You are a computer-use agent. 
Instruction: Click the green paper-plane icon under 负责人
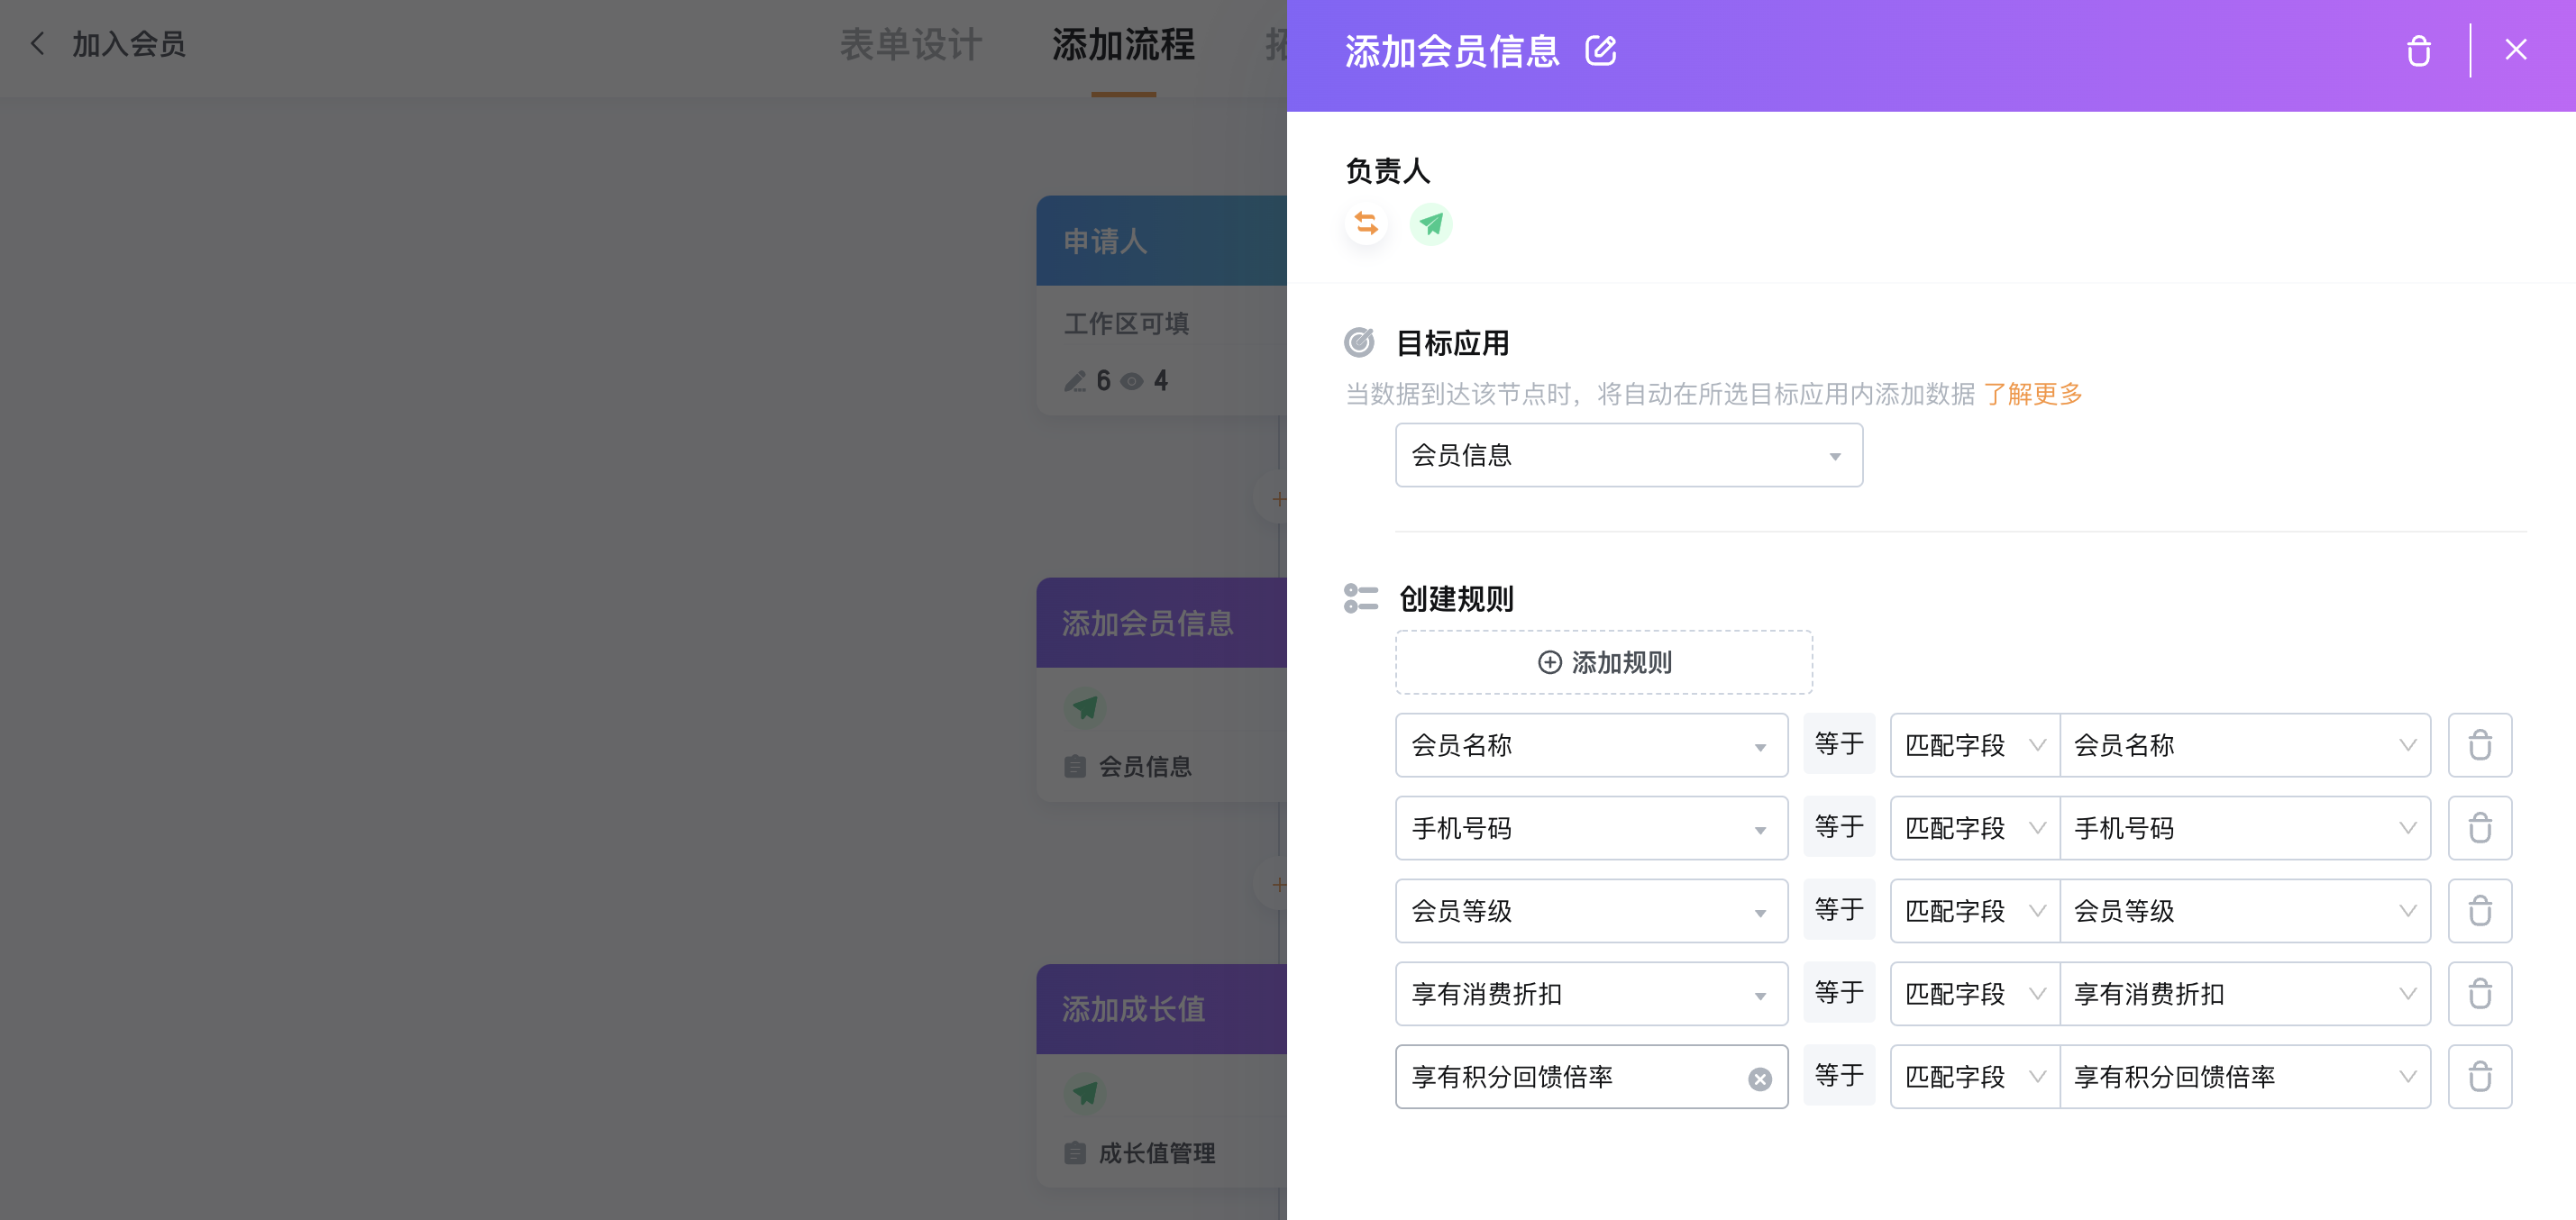(x=1431, y=223)
